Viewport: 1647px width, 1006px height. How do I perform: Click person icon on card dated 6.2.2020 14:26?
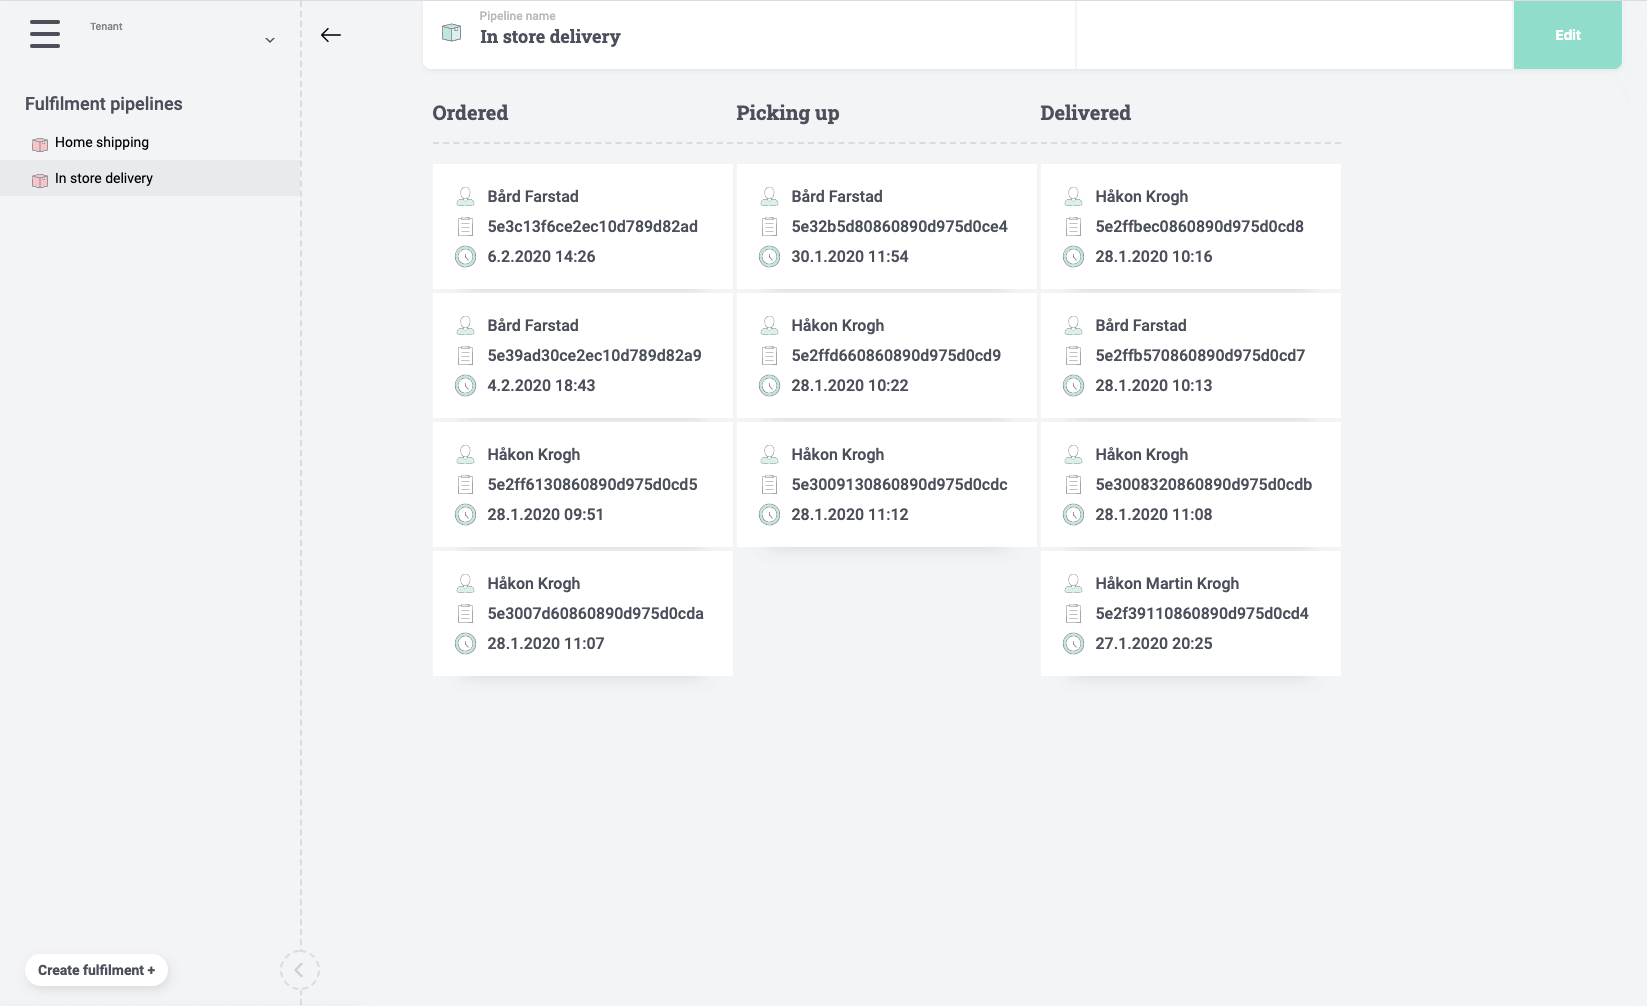(x=466, y=196)
